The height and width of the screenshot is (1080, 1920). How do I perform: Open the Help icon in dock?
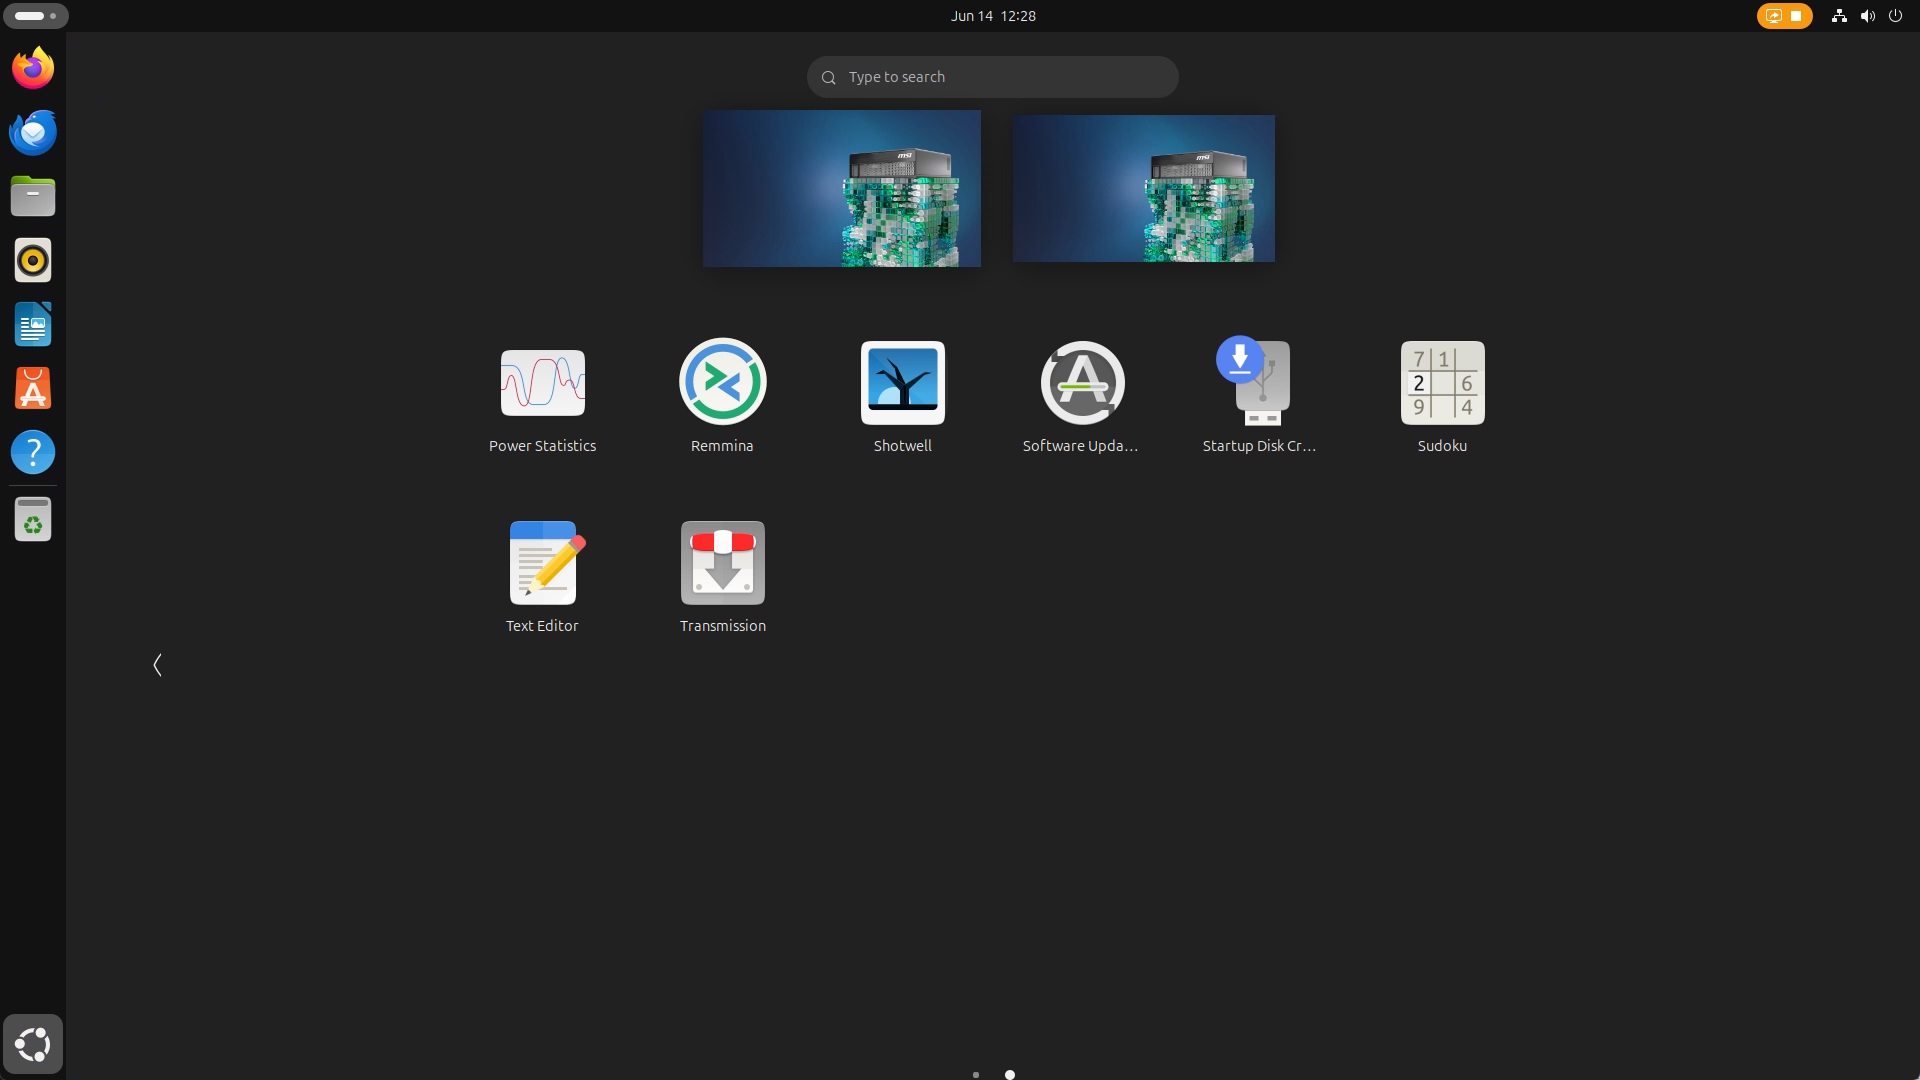pos(33,452)
